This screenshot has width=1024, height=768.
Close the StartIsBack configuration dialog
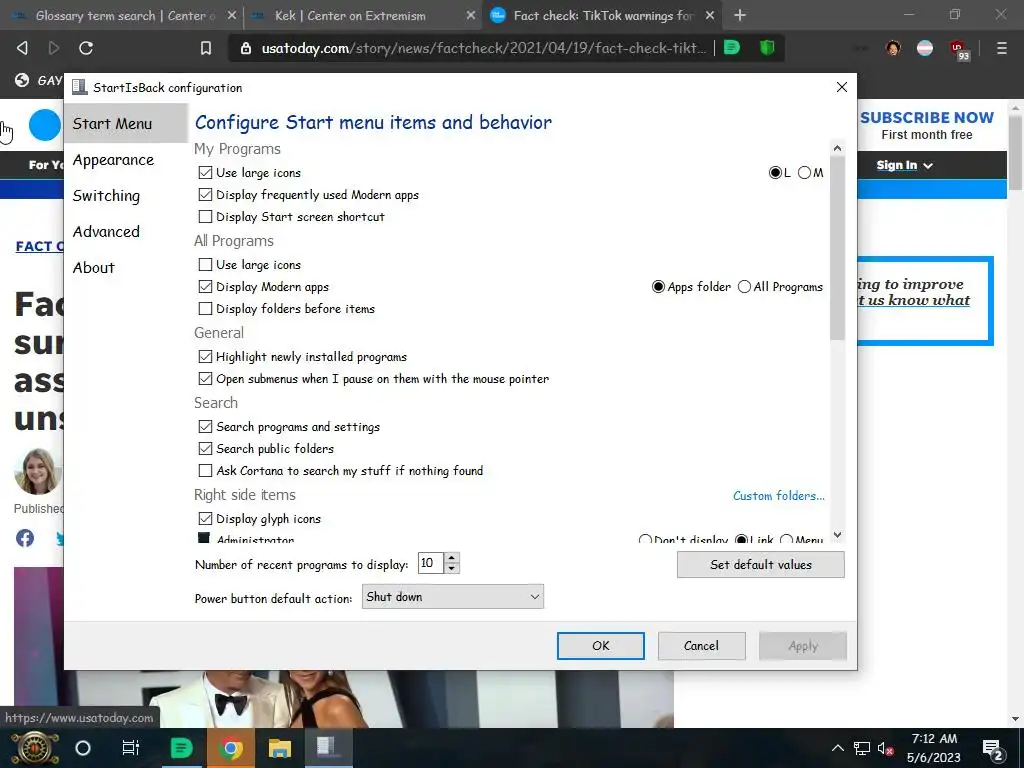point(842,87)
